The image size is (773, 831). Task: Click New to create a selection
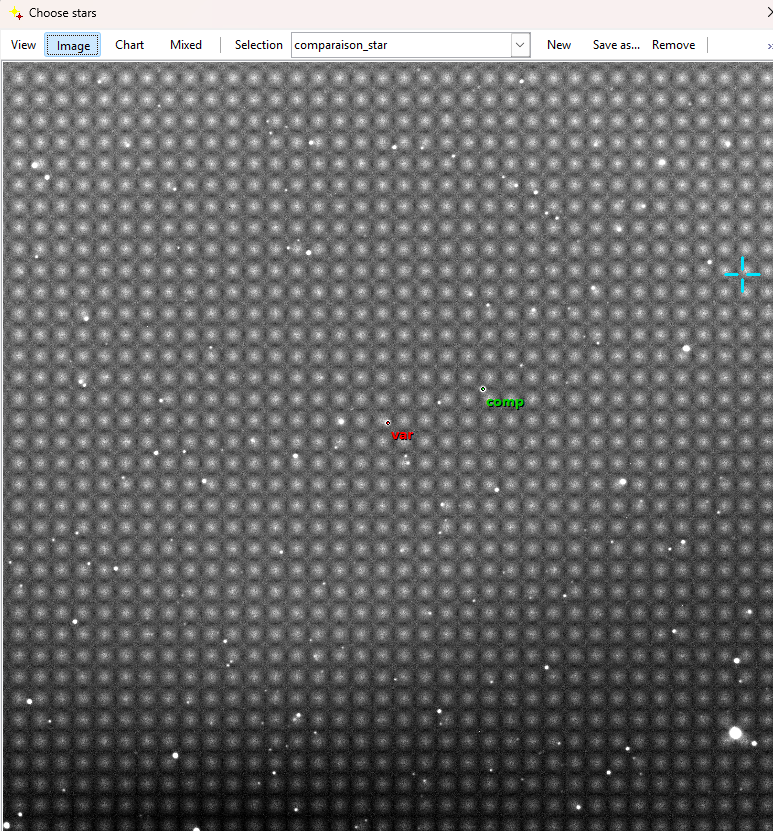pos(559,45)
